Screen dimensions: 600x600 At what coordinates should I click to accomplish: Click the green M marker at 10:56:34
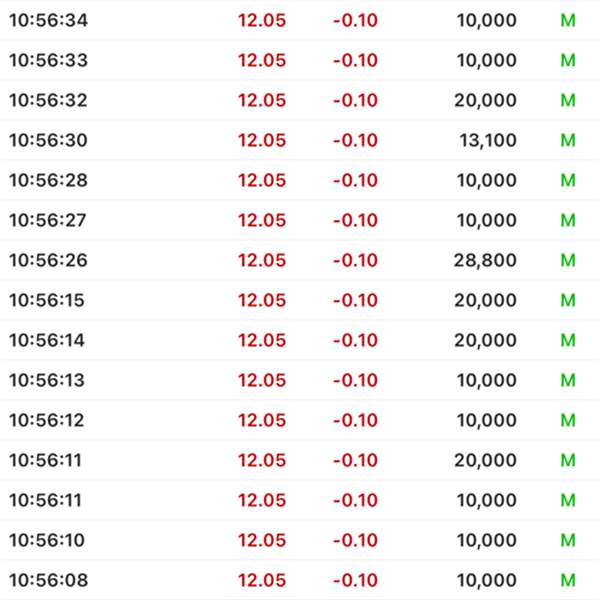pos(568,20)
